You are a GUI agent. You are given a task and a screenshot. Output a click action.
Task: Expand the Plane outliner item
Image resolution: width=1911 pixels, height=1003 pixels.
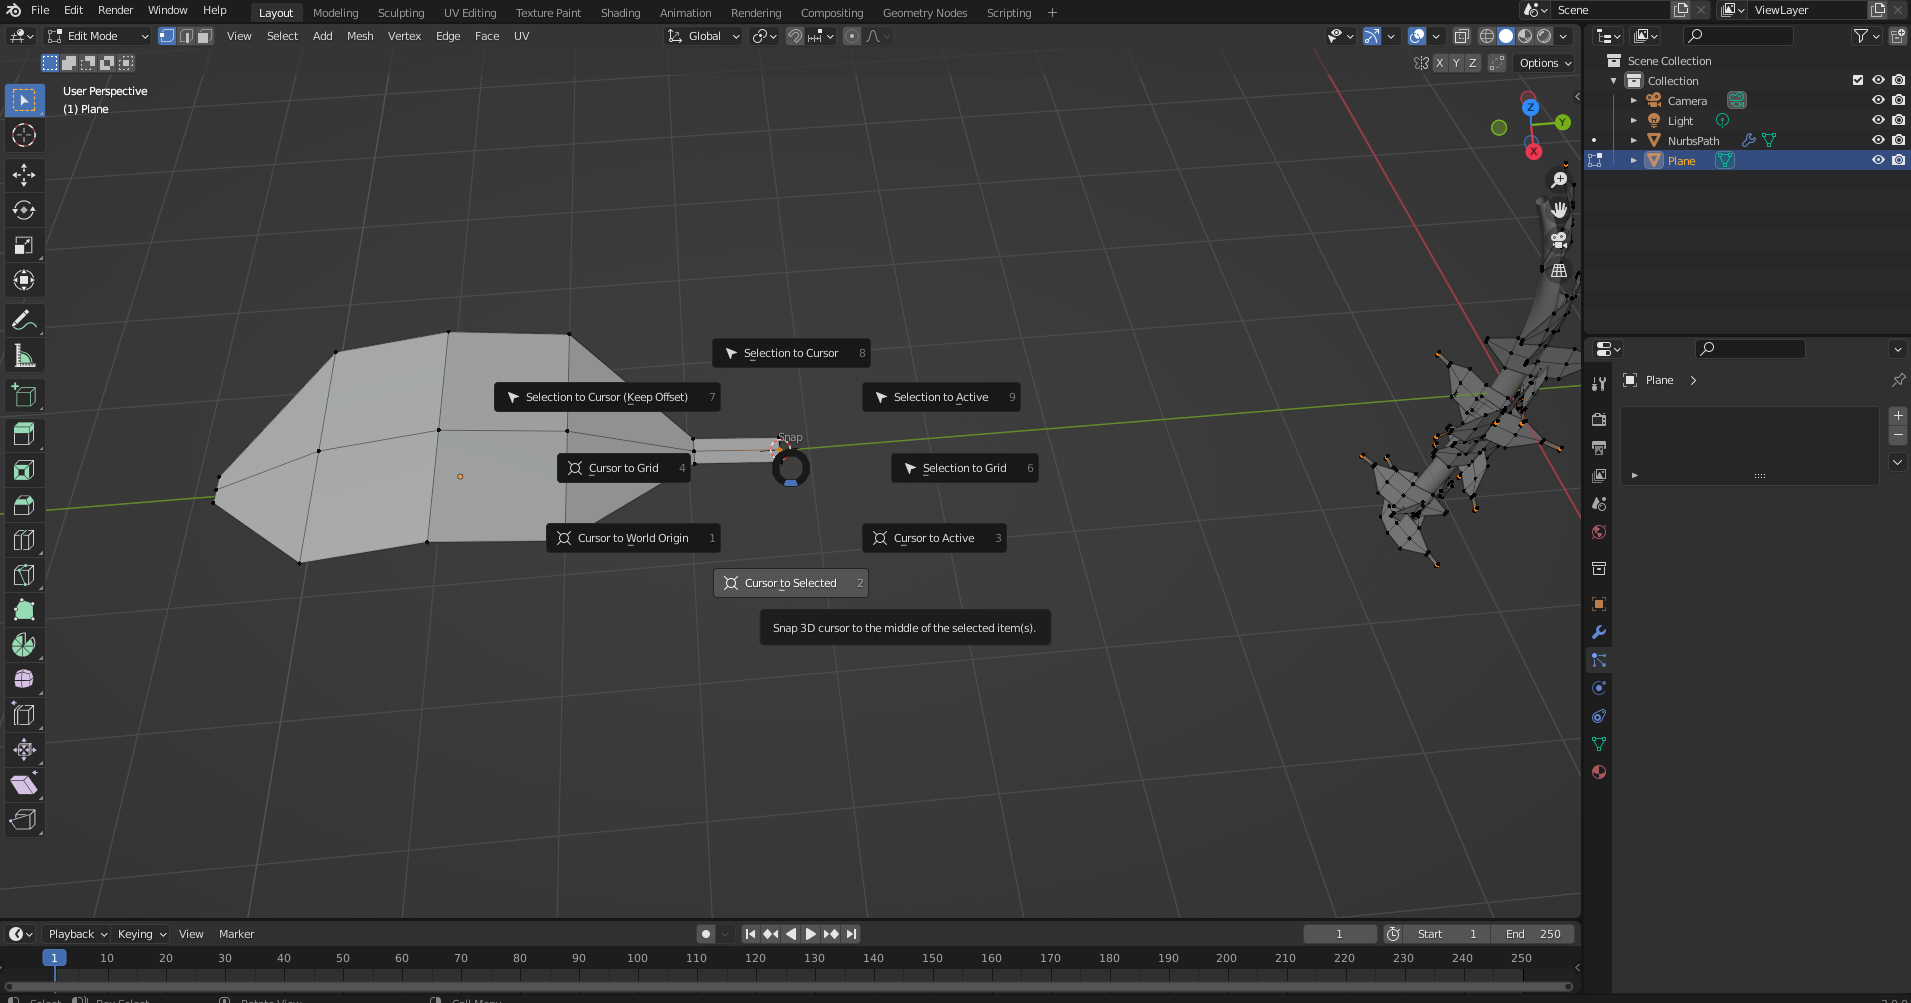[1634, 161]
